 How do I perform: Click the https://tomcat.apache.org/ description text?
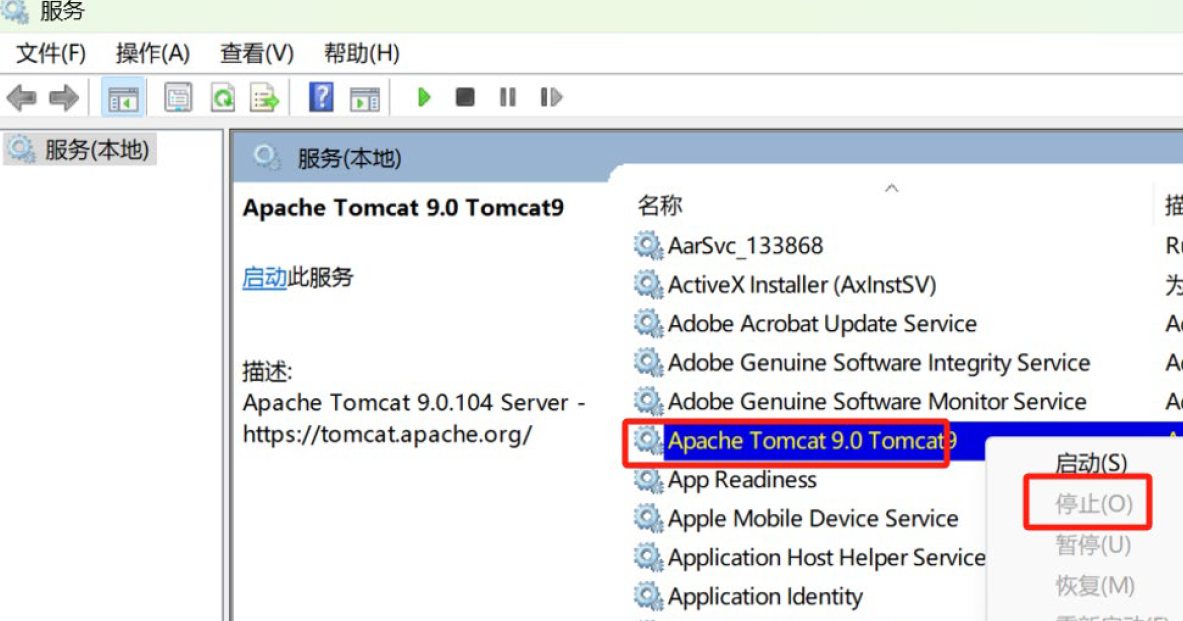pyautogui.click(x=387, y=435)
